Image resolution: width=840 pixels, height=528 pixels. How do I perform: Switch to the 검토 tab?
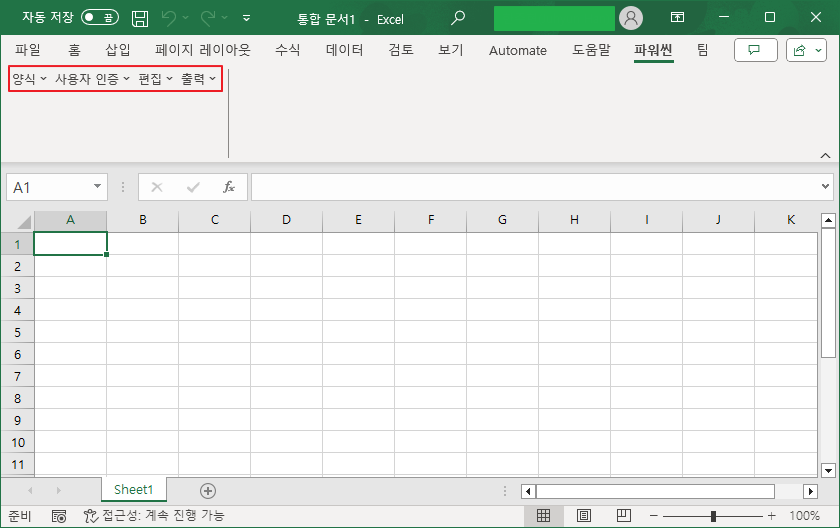[x=401, y=50]
